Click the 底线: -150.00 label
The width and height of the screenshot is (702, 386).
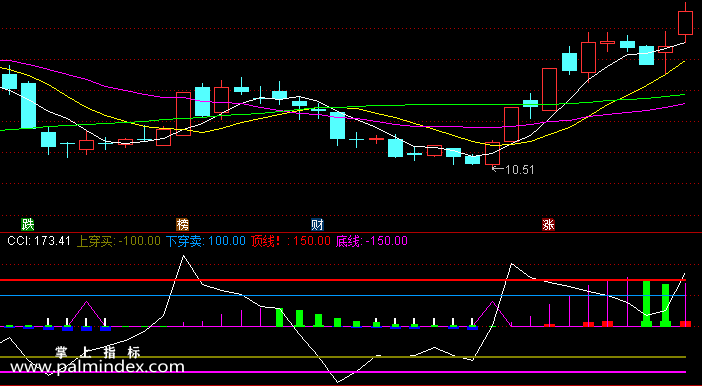click(x=372, y=241)
